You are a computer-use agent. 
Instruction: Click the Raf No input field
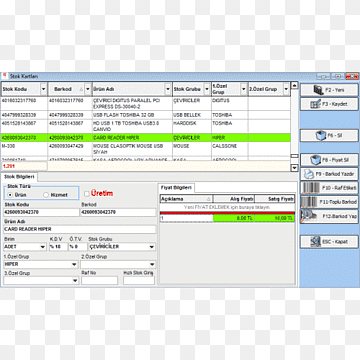click(99, 281)
